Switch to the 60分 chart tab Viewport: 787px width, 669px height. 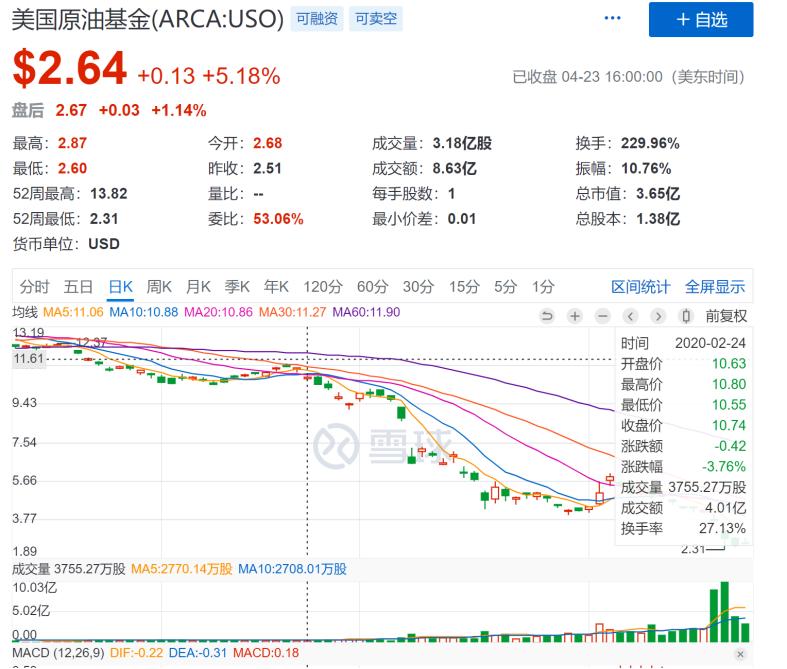[x=372, y=287]
